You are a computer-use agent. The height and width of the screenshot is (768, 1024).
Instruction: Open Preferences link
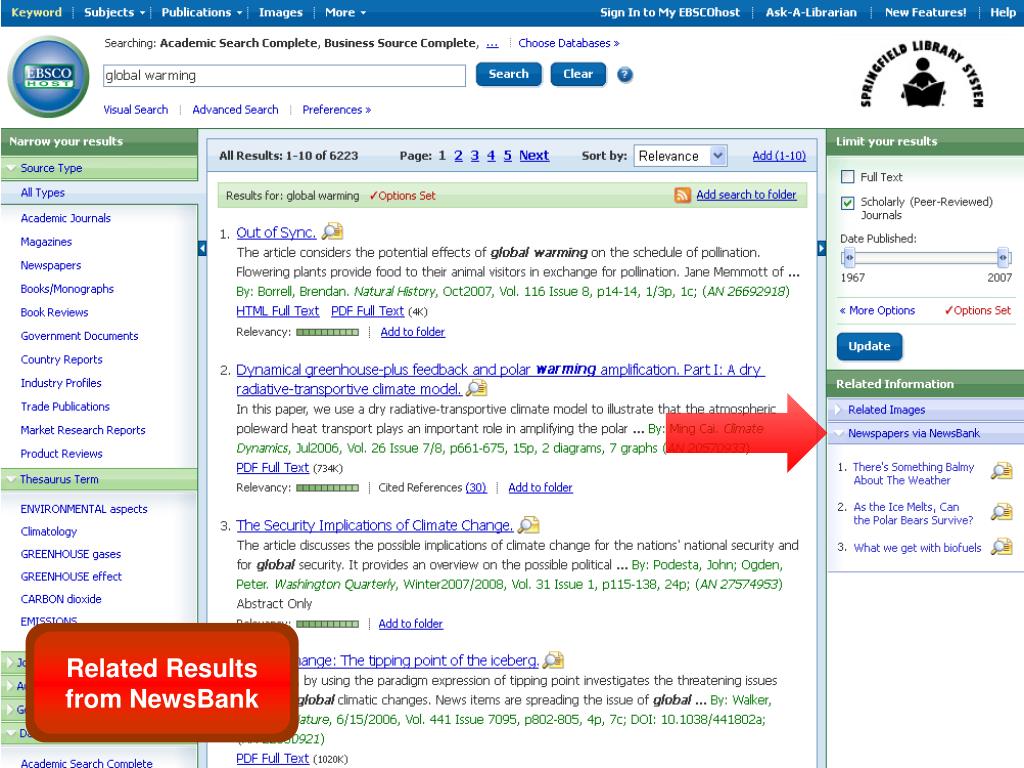[336, 110]
